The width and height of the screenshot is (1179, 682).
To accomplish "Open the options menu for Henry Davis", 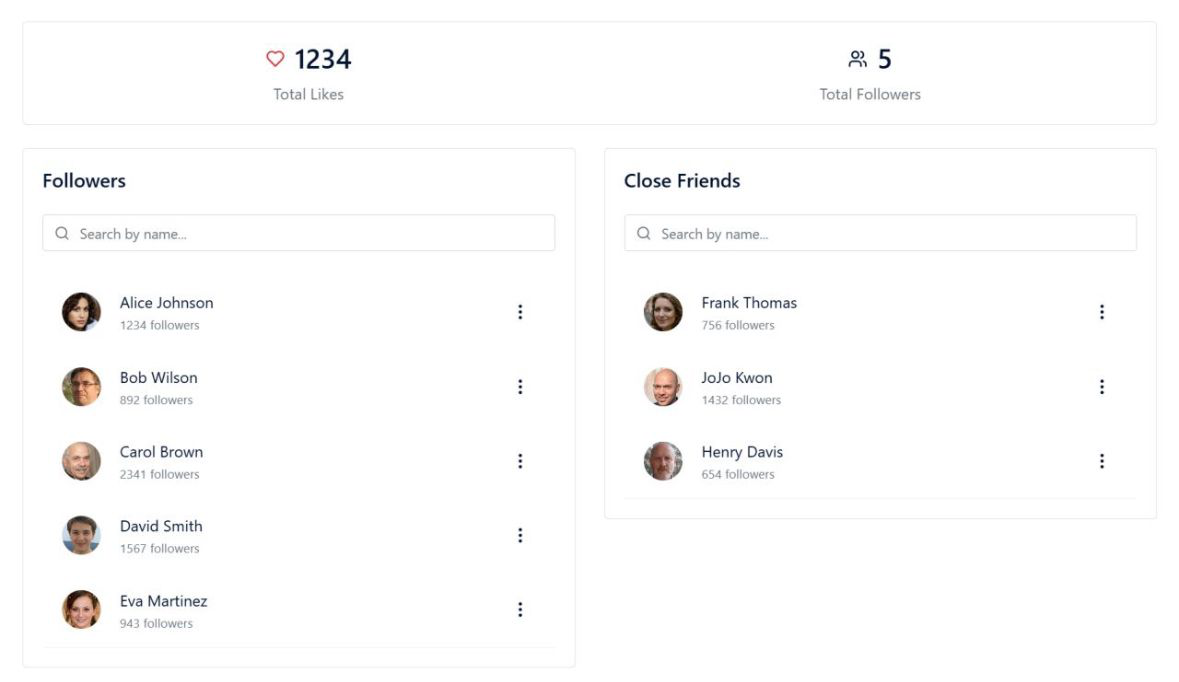I will 1102,461.
